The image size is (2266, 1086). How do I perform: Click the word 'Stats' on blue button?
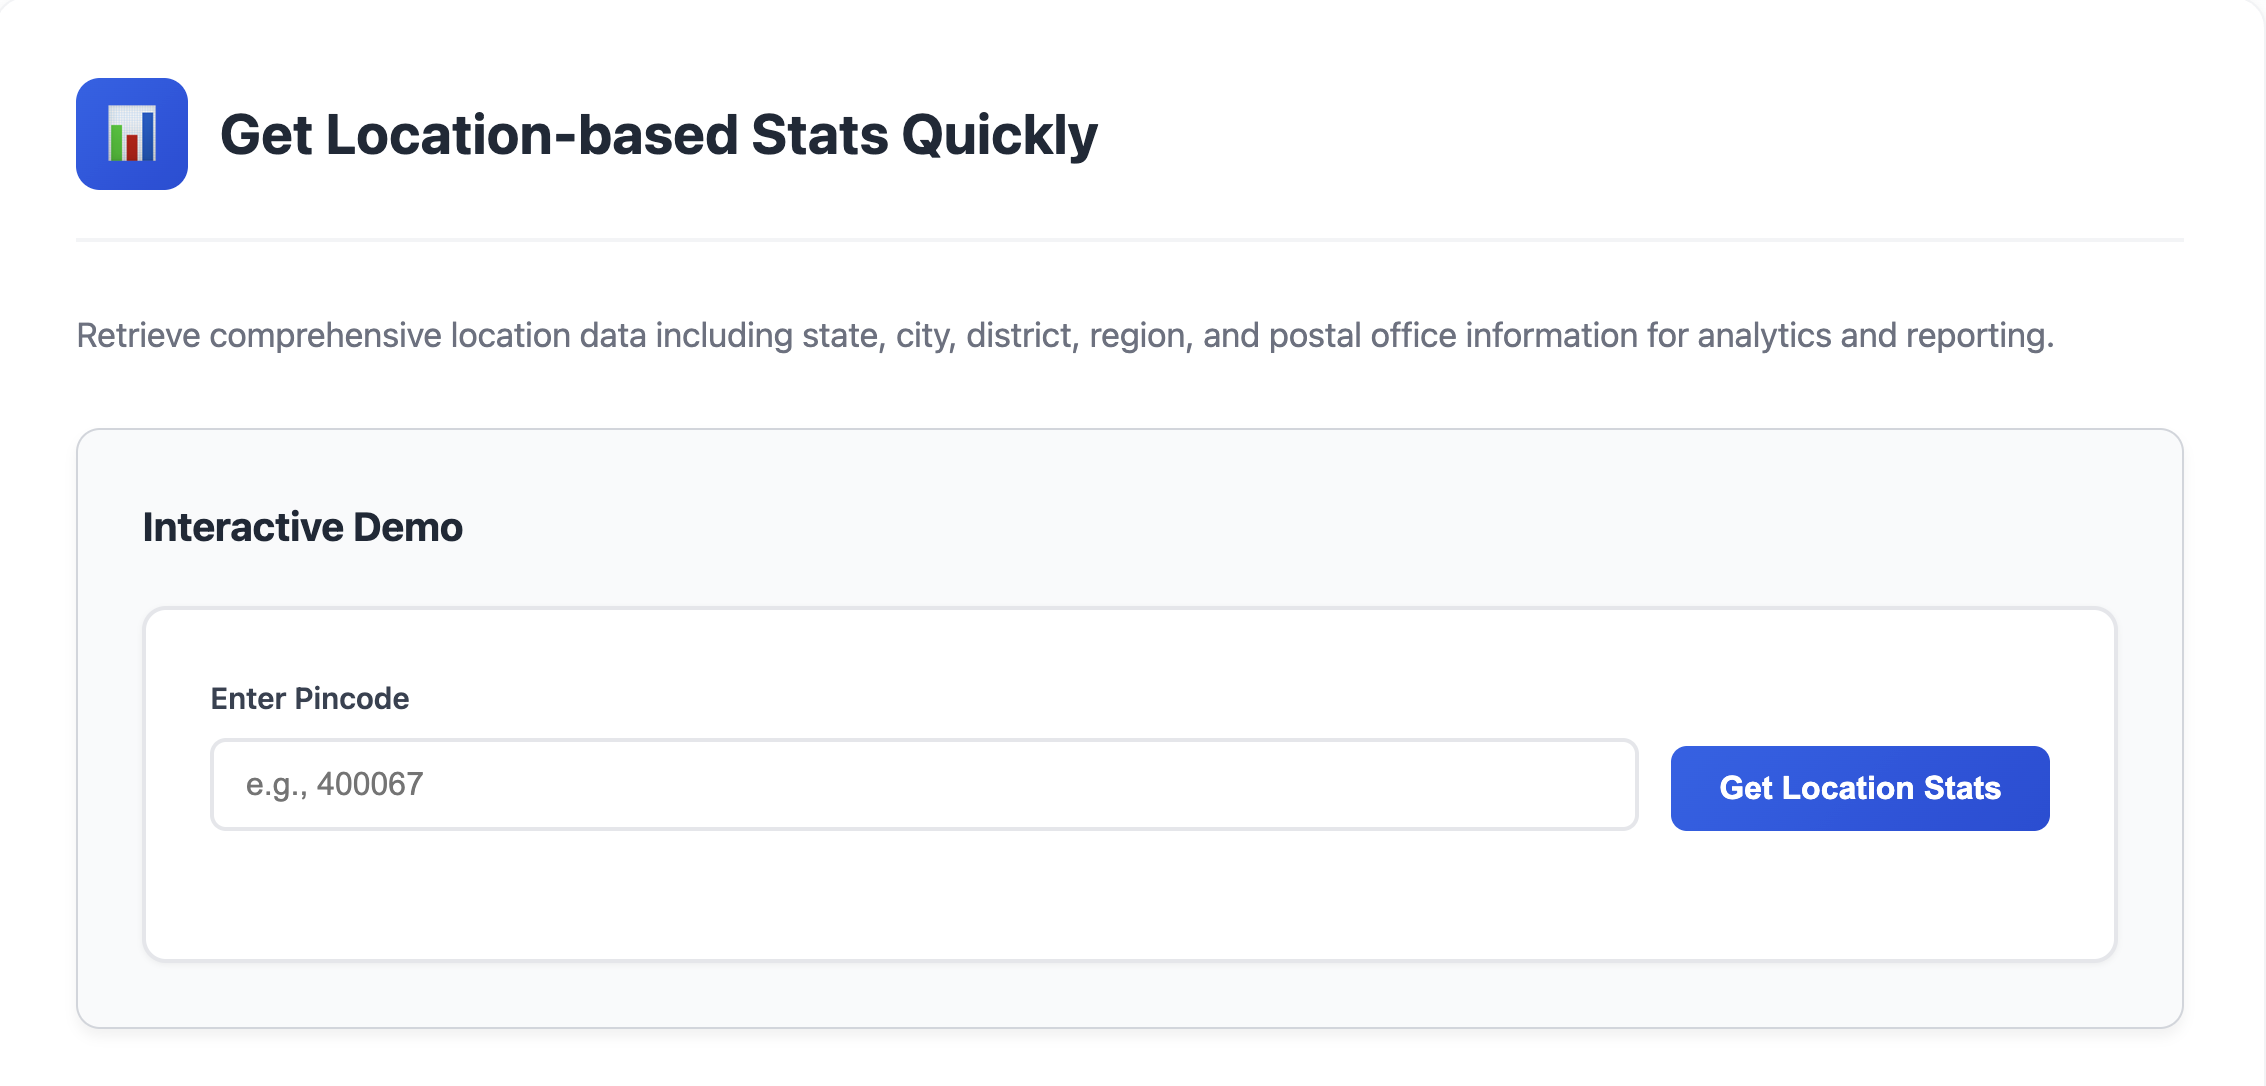tap(1961, 788)
